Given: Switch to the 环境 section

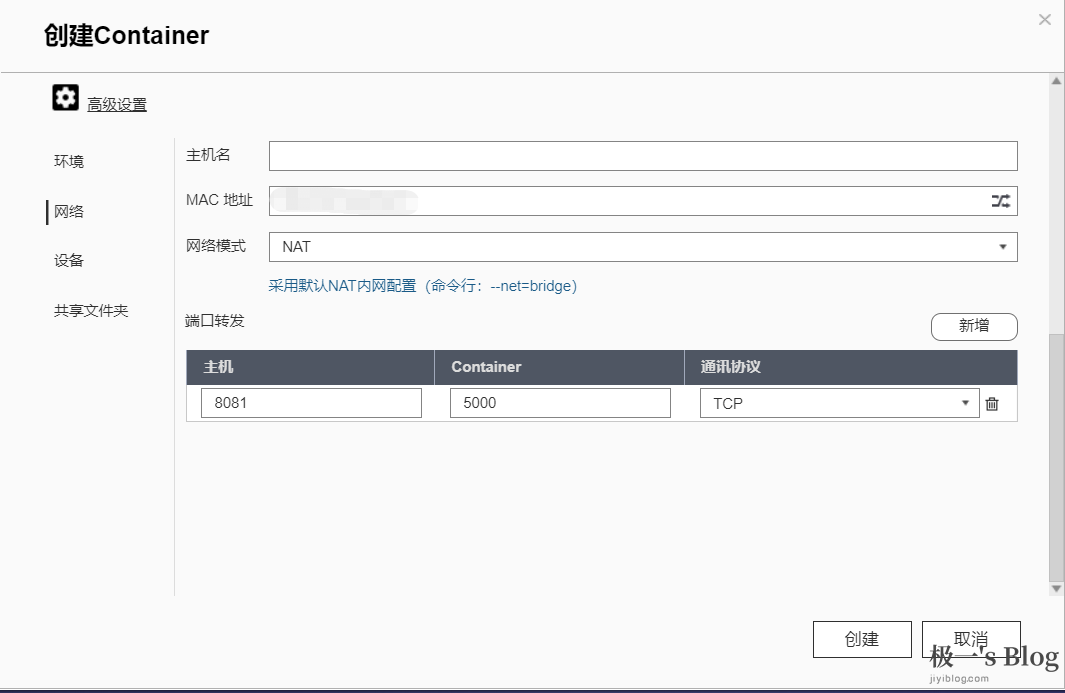Looking at the screenshot, I should tap(69, 161).
